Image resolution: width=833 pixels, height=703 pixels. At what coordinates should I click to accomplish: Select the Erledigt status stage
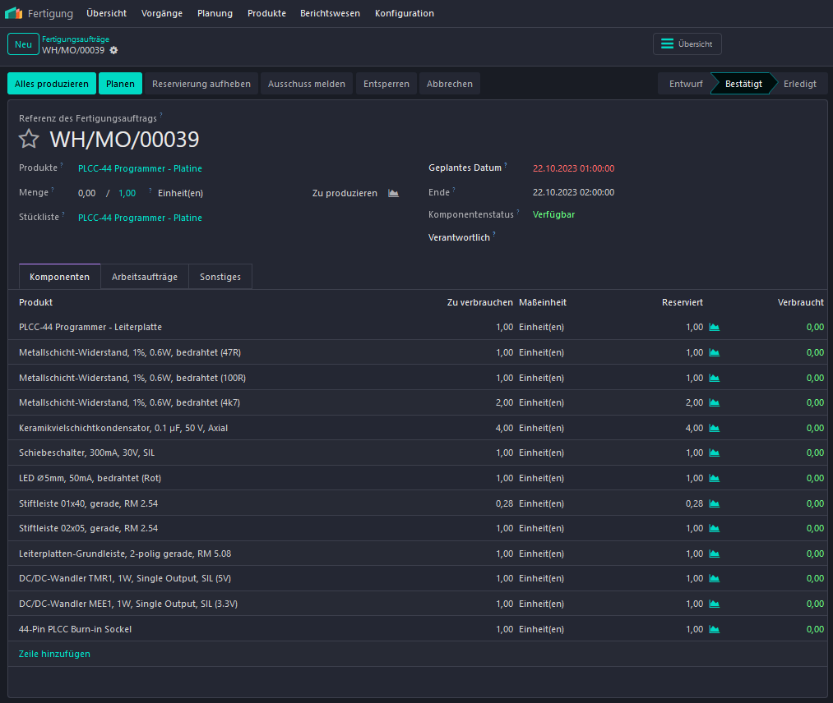(800, 84)
